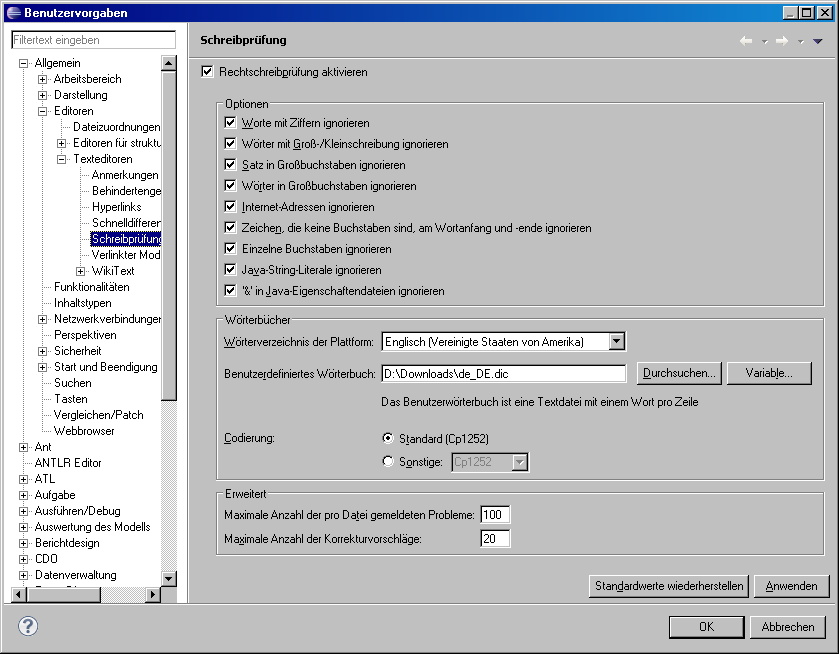The width and height of the screenshot is (839, 654).
Task: Toggle Rechtschreibprüfung aktivieren checkbox
Action: click(208, 72)
